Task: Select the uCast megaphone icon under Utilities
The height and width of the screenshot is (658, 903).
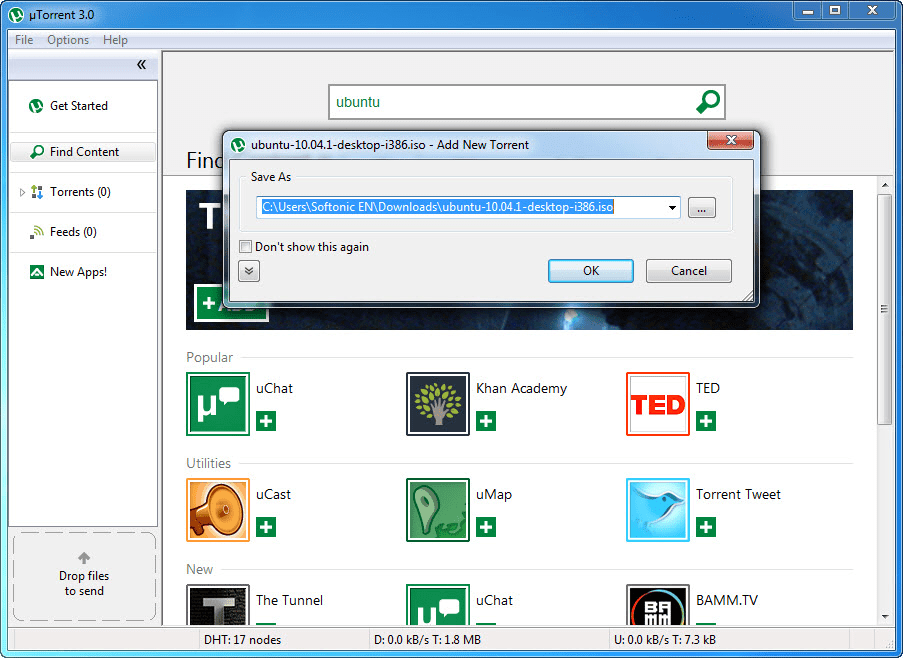Action: click(217, 510)
